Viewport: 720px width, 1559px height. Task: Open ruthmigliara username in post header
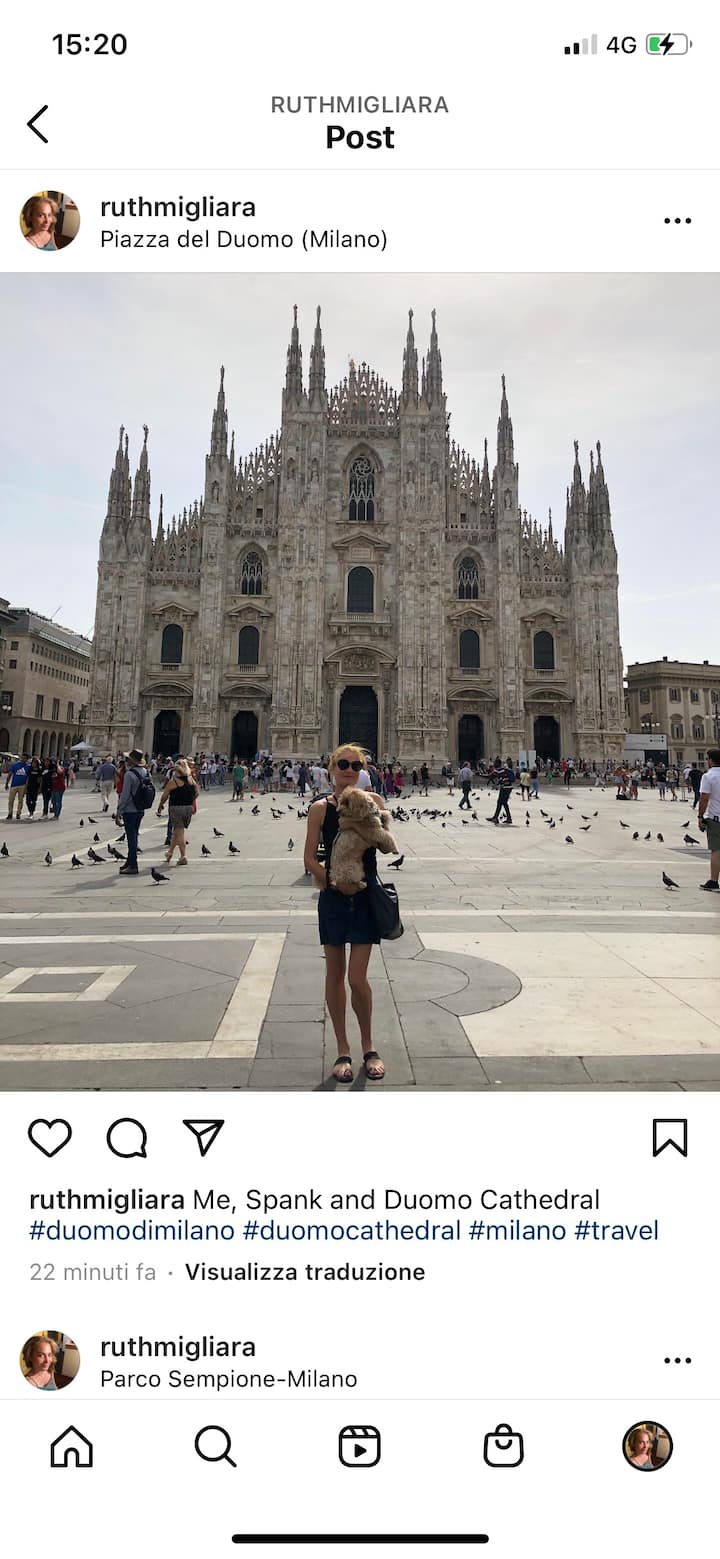click(178, 207)
